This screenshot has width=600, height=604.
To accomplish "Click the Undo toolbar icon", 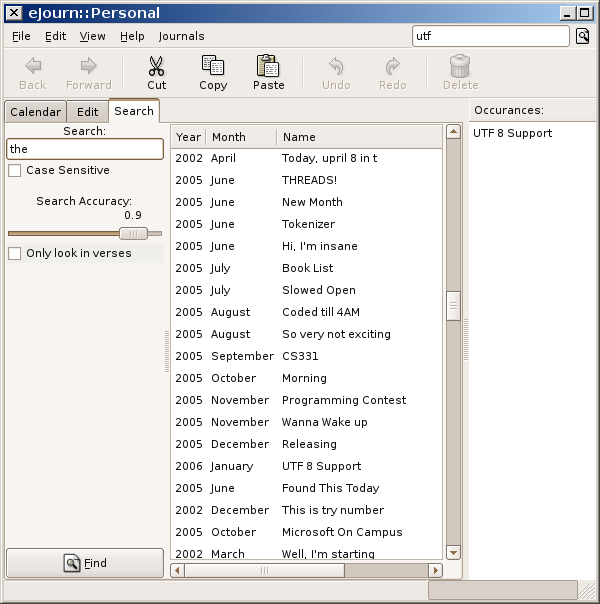I will point(336,66).
